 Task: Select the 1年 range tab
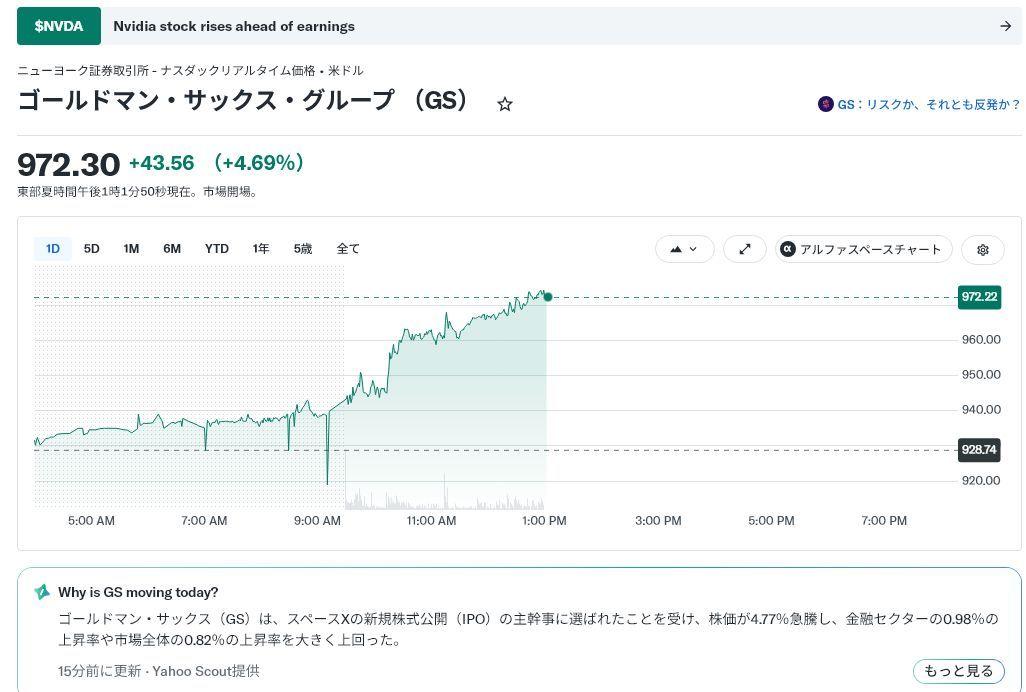tap(260, 249)
